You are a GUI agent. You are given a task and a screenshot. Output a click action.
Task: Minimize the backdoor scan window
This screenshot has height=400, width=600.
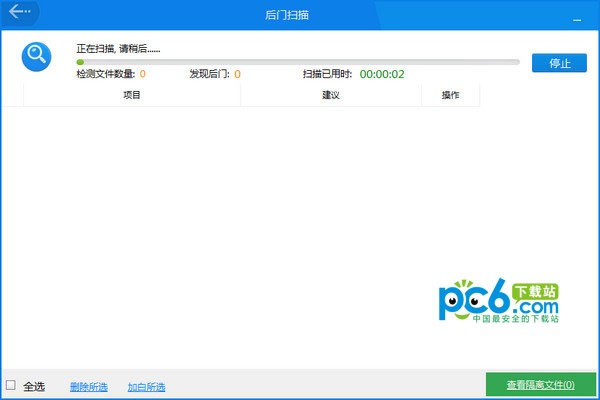577,18
